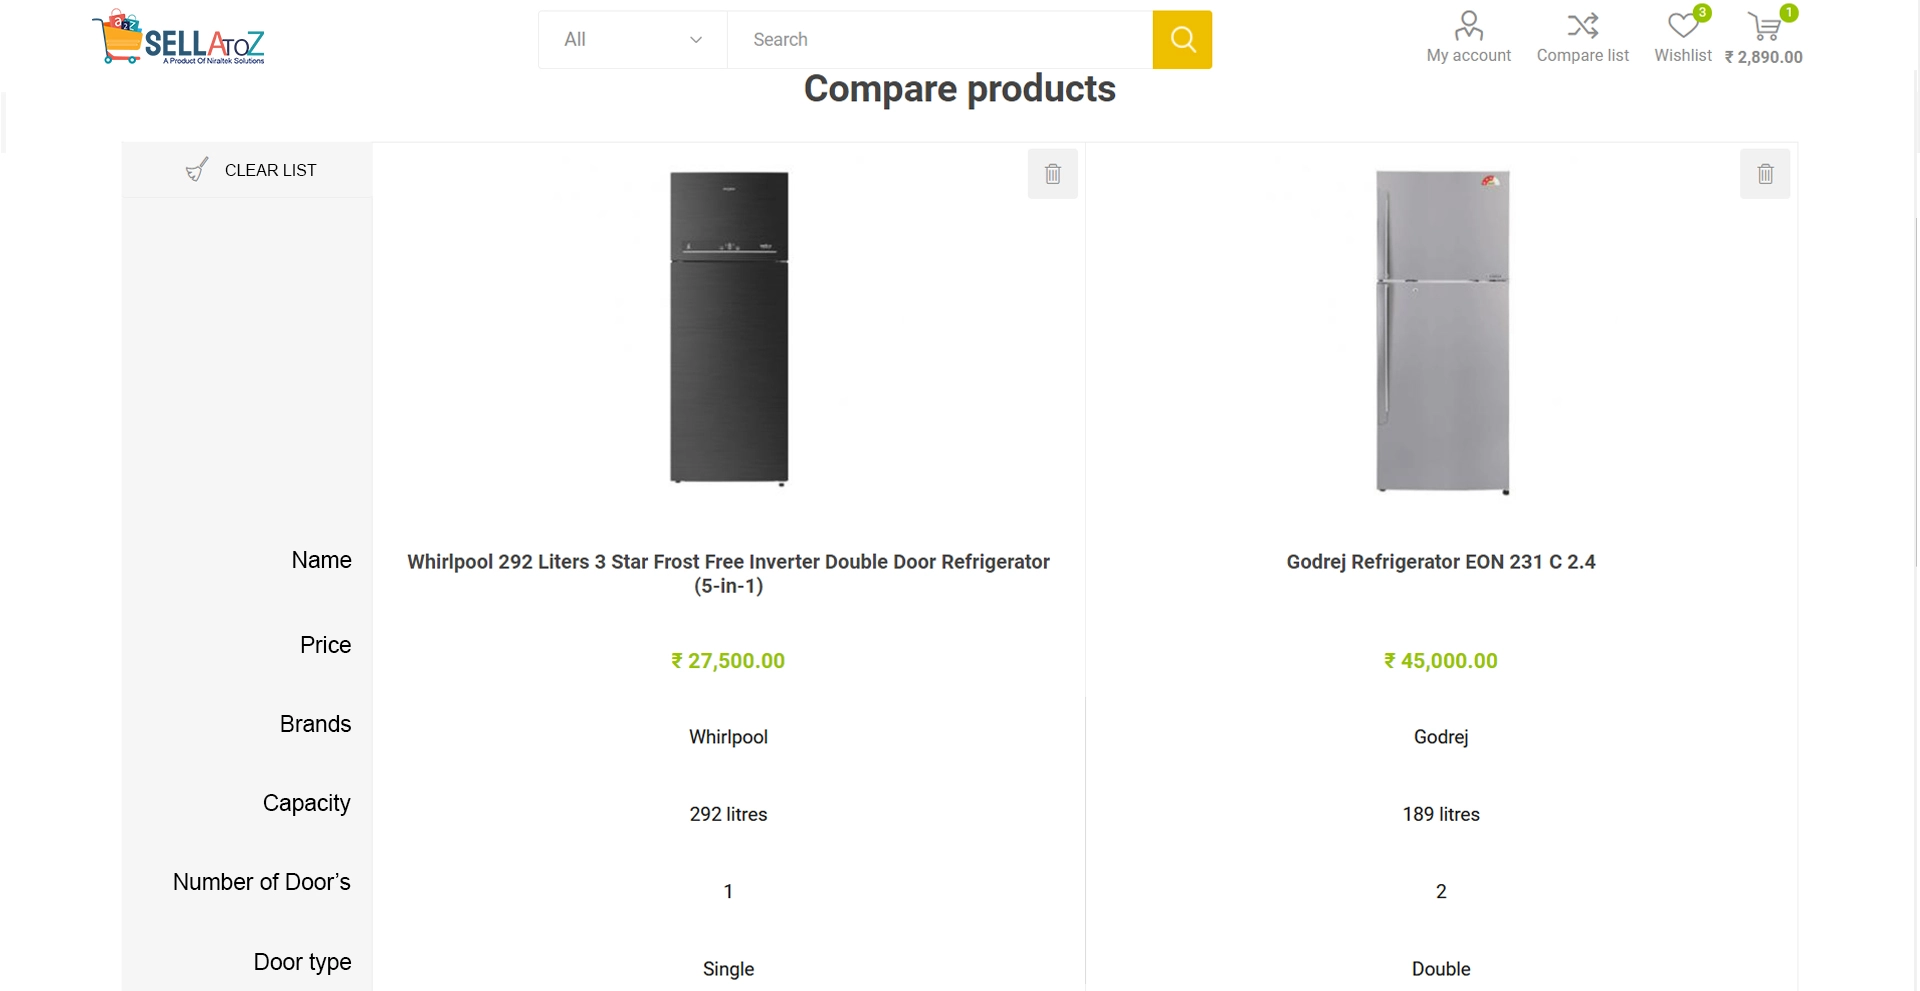Image resolution: width=1920 pixels, height=991 pixels.
Task: Click the broom icon beside Clear List
Action: 197,170
